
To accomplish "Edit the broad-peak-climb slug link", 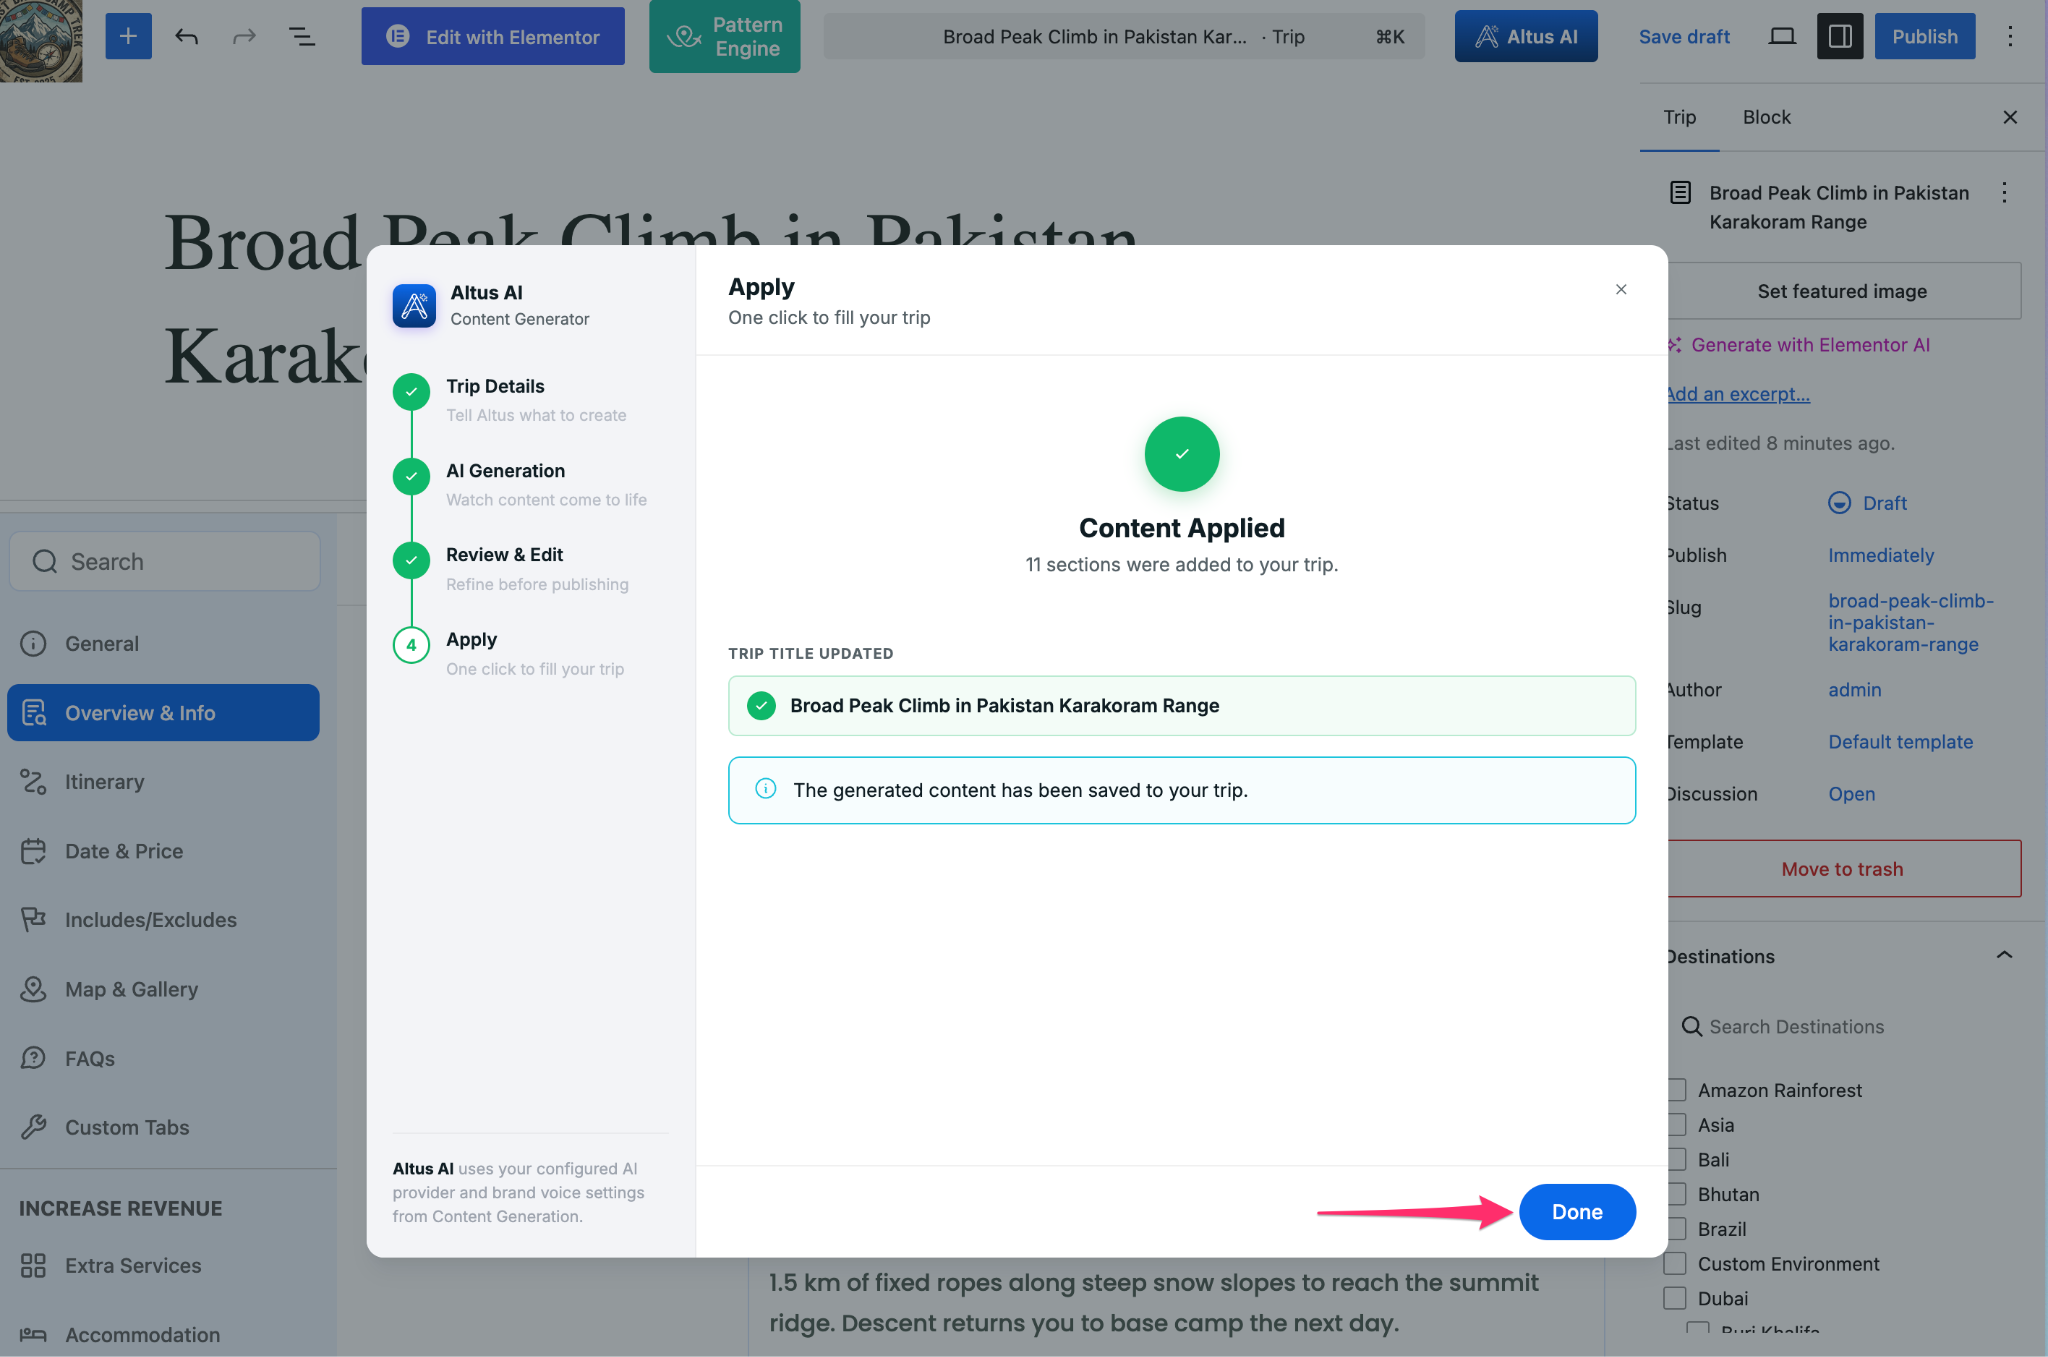I will point(1911,622).
